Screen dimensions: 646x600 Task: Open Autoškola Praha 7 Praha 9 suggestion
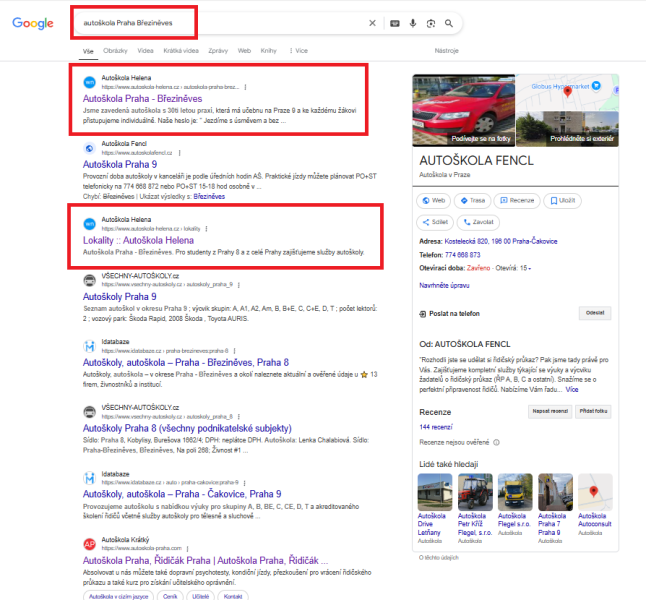pyautogui.click(x=555, y=508)
